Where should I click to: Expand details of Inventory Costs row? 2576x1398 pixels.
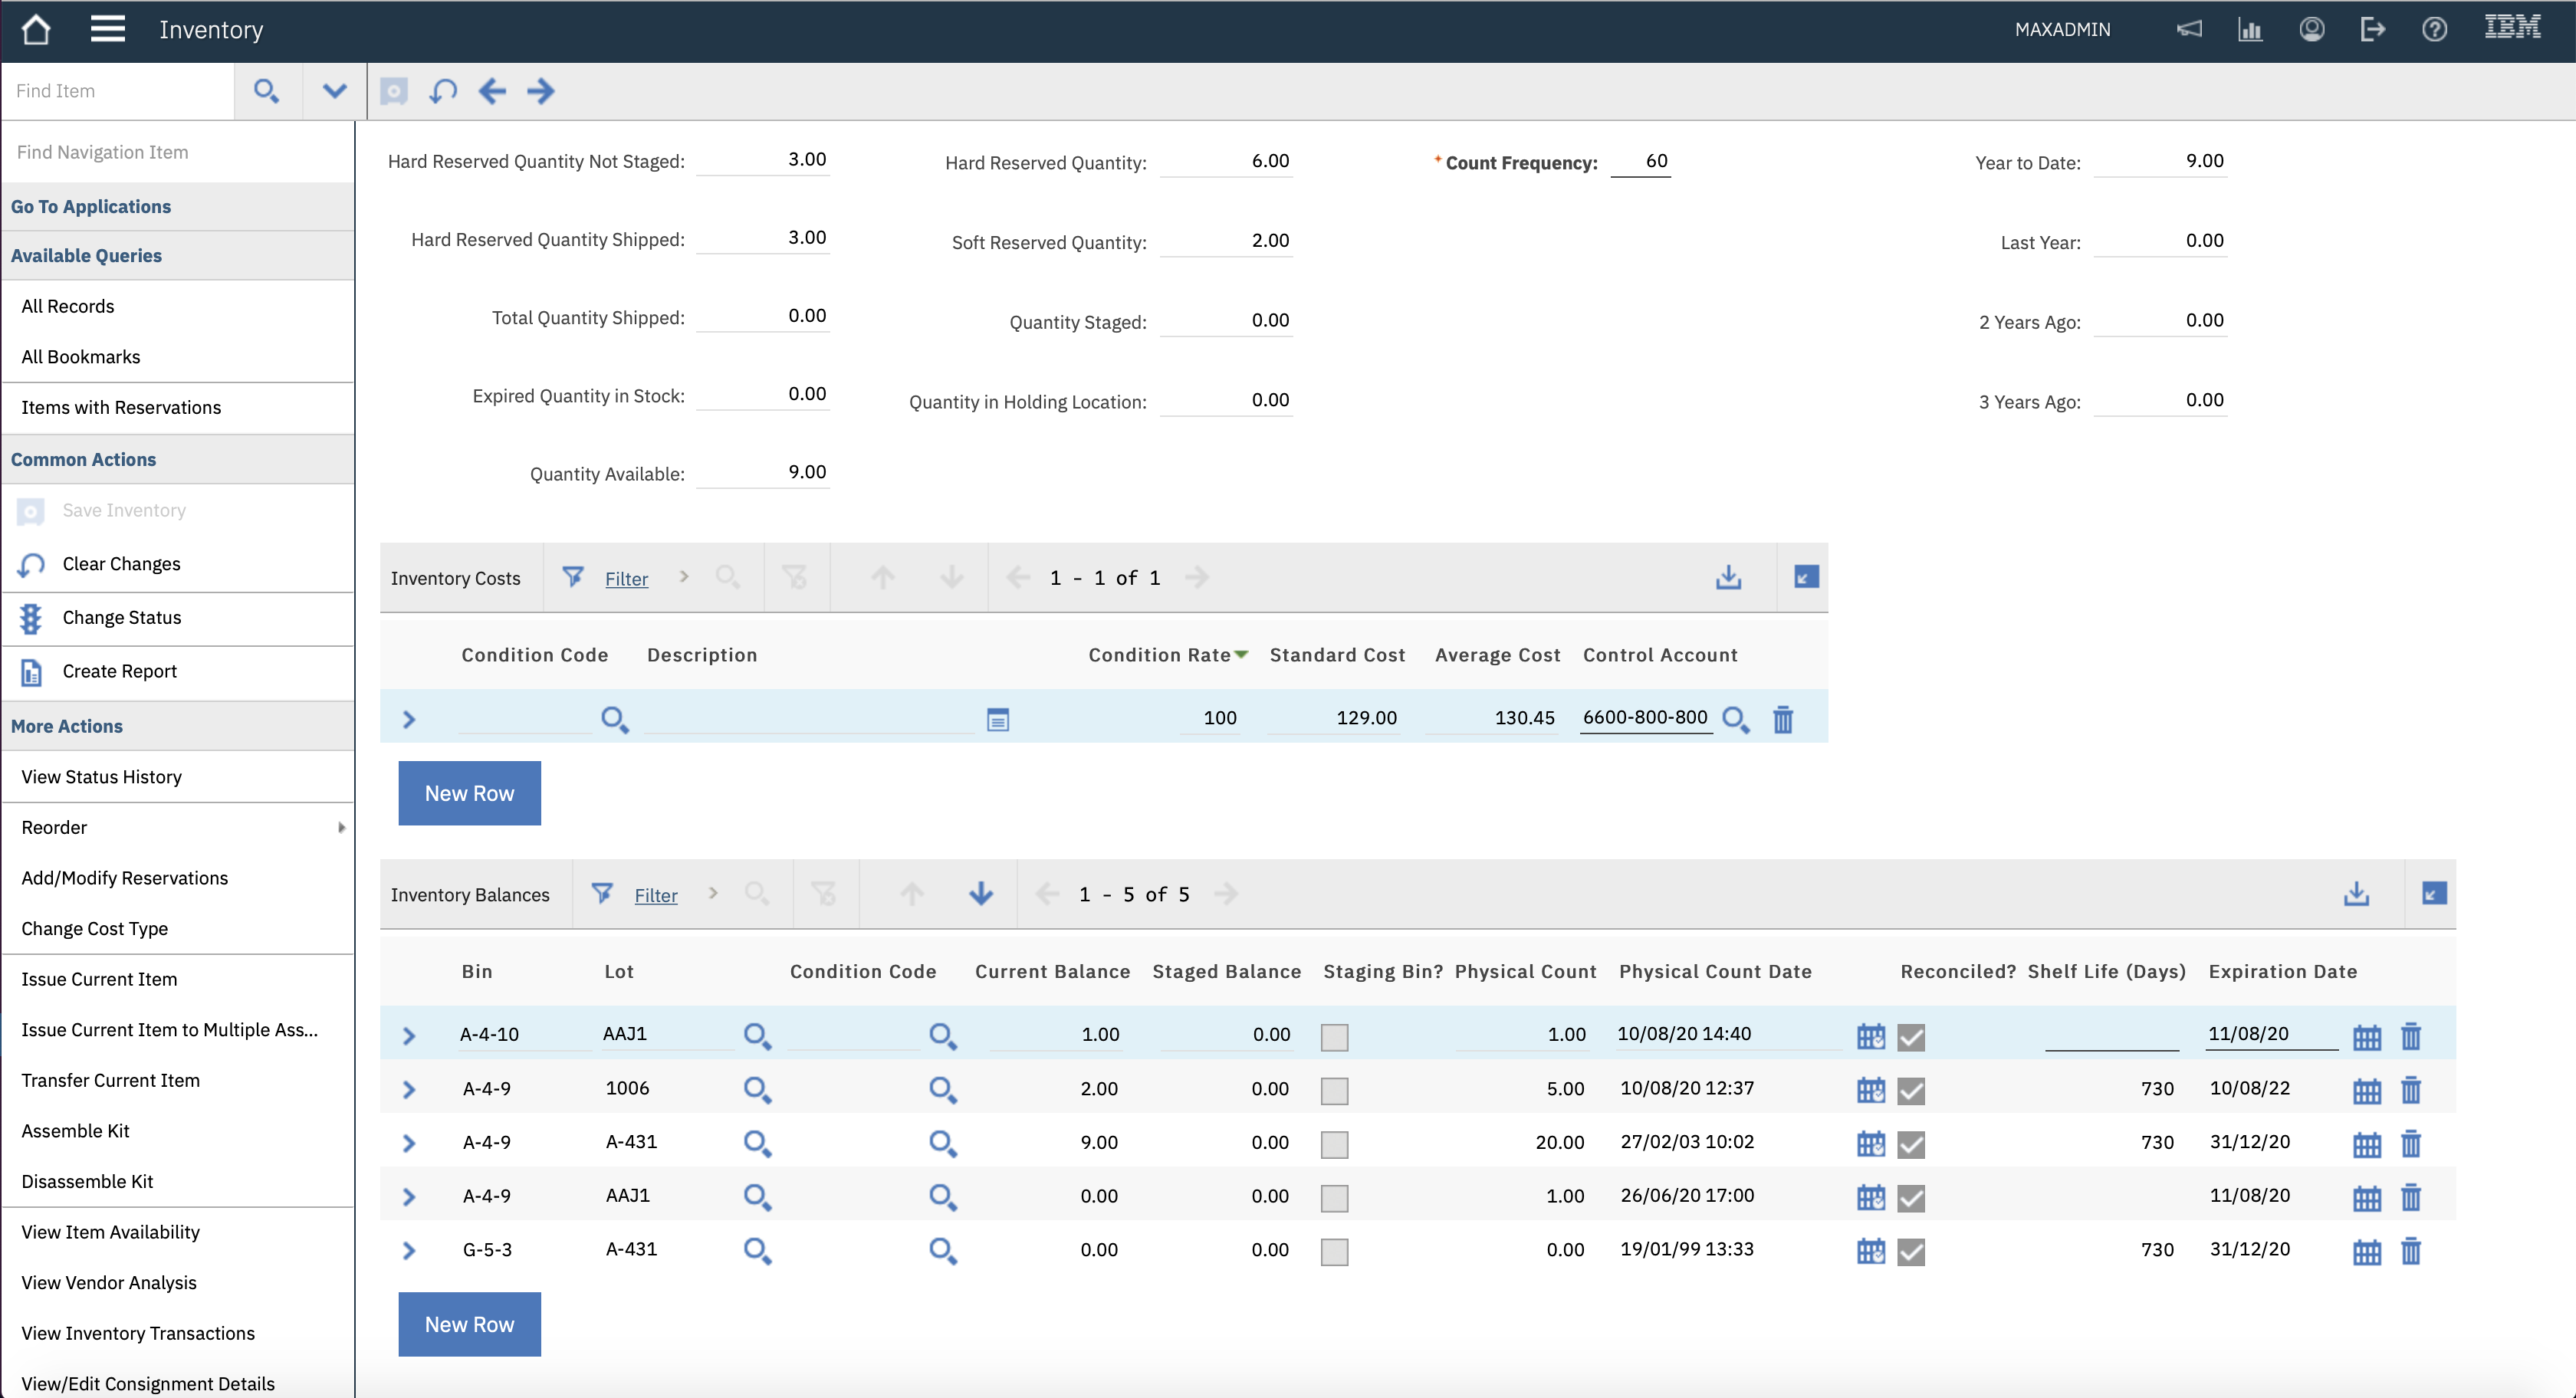(409, 719)
